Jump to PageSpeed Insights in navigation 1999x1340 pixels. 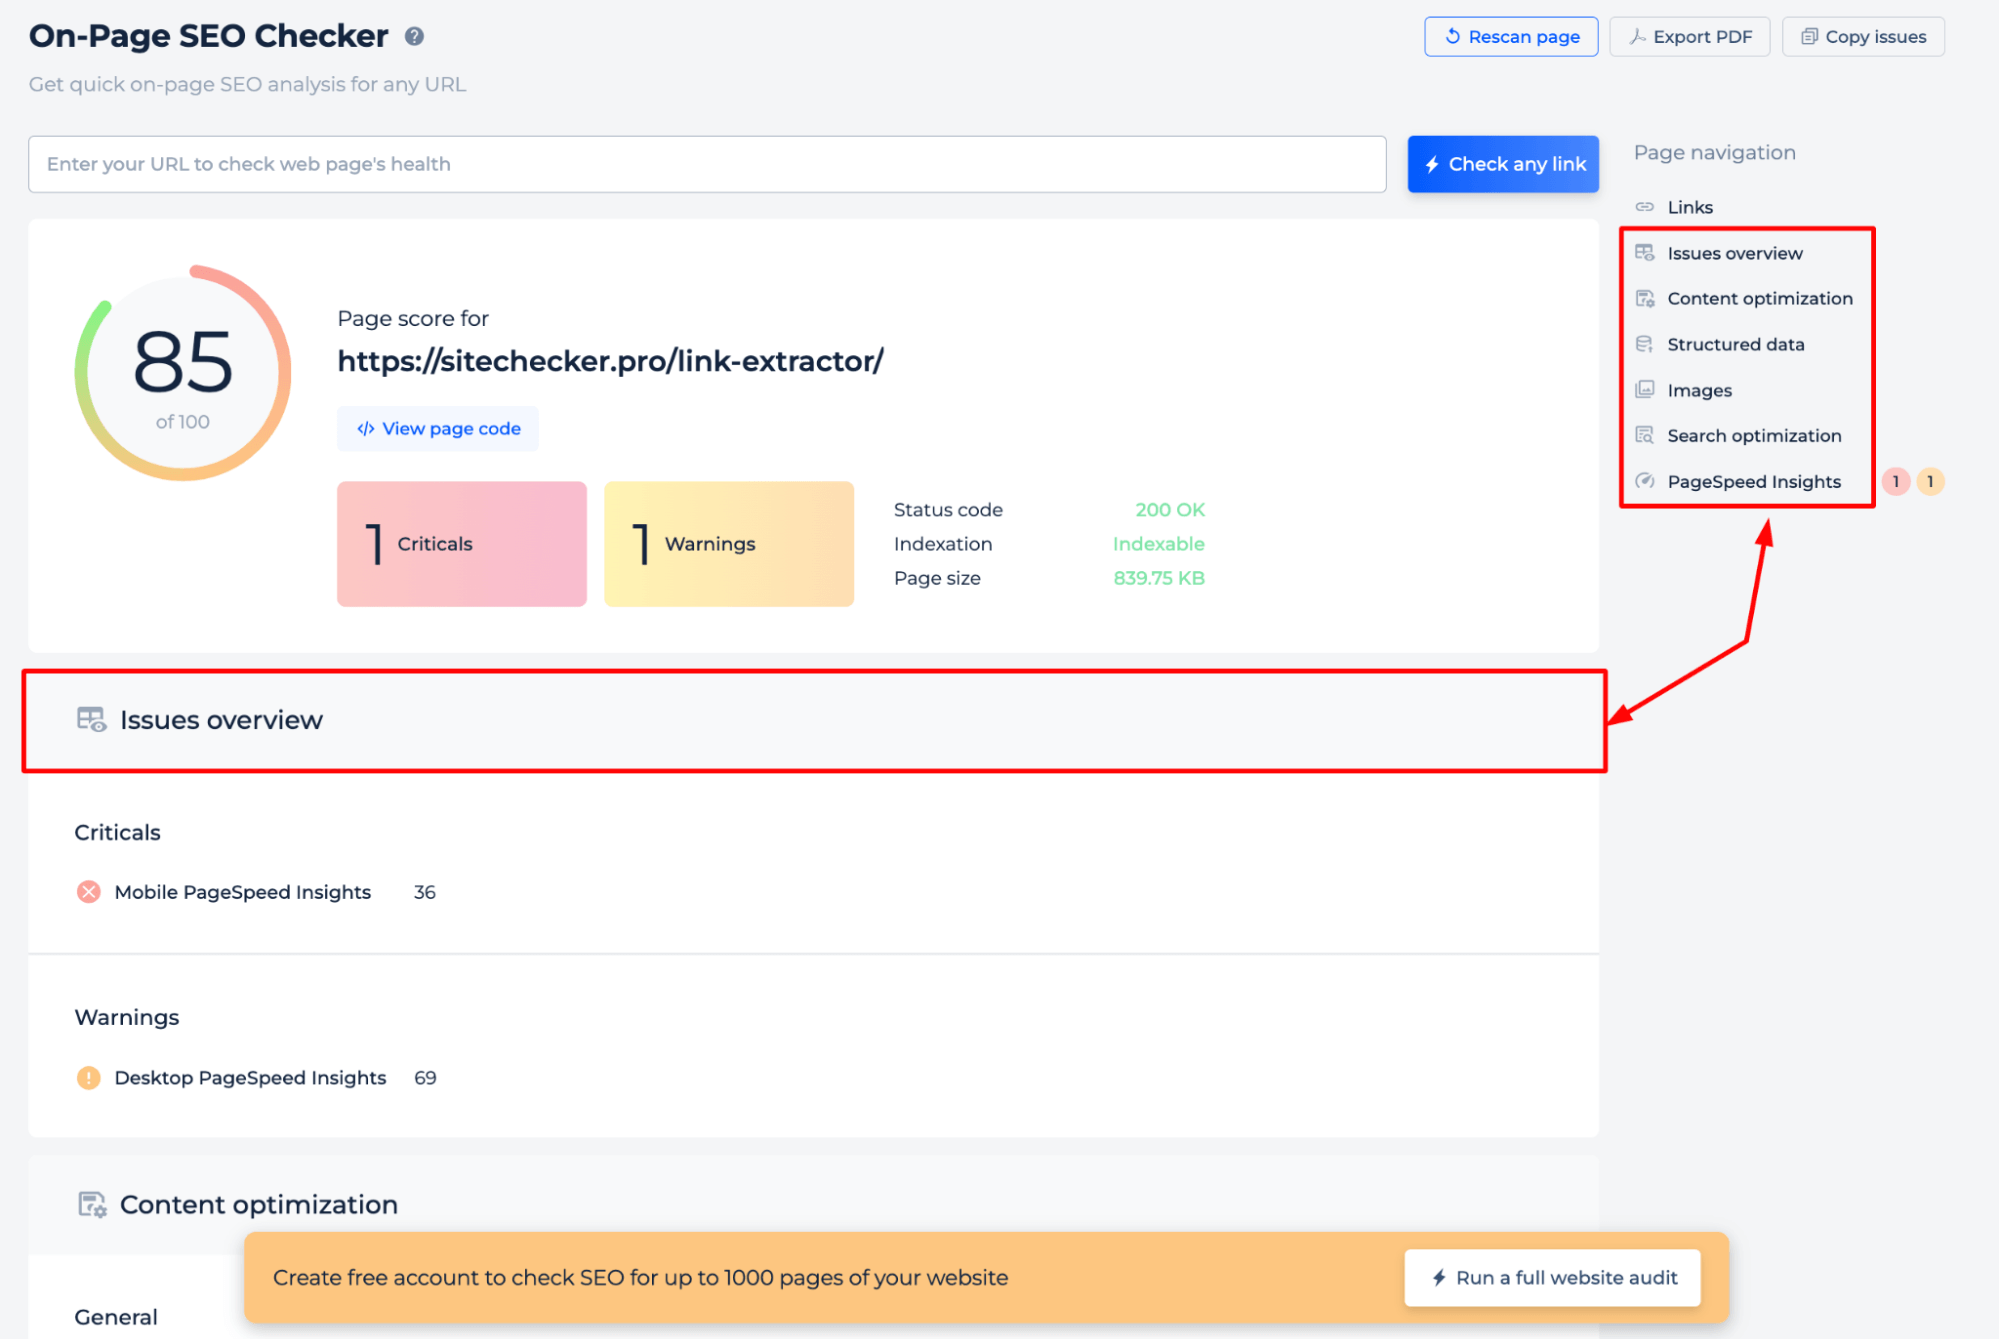(1754, 482)
